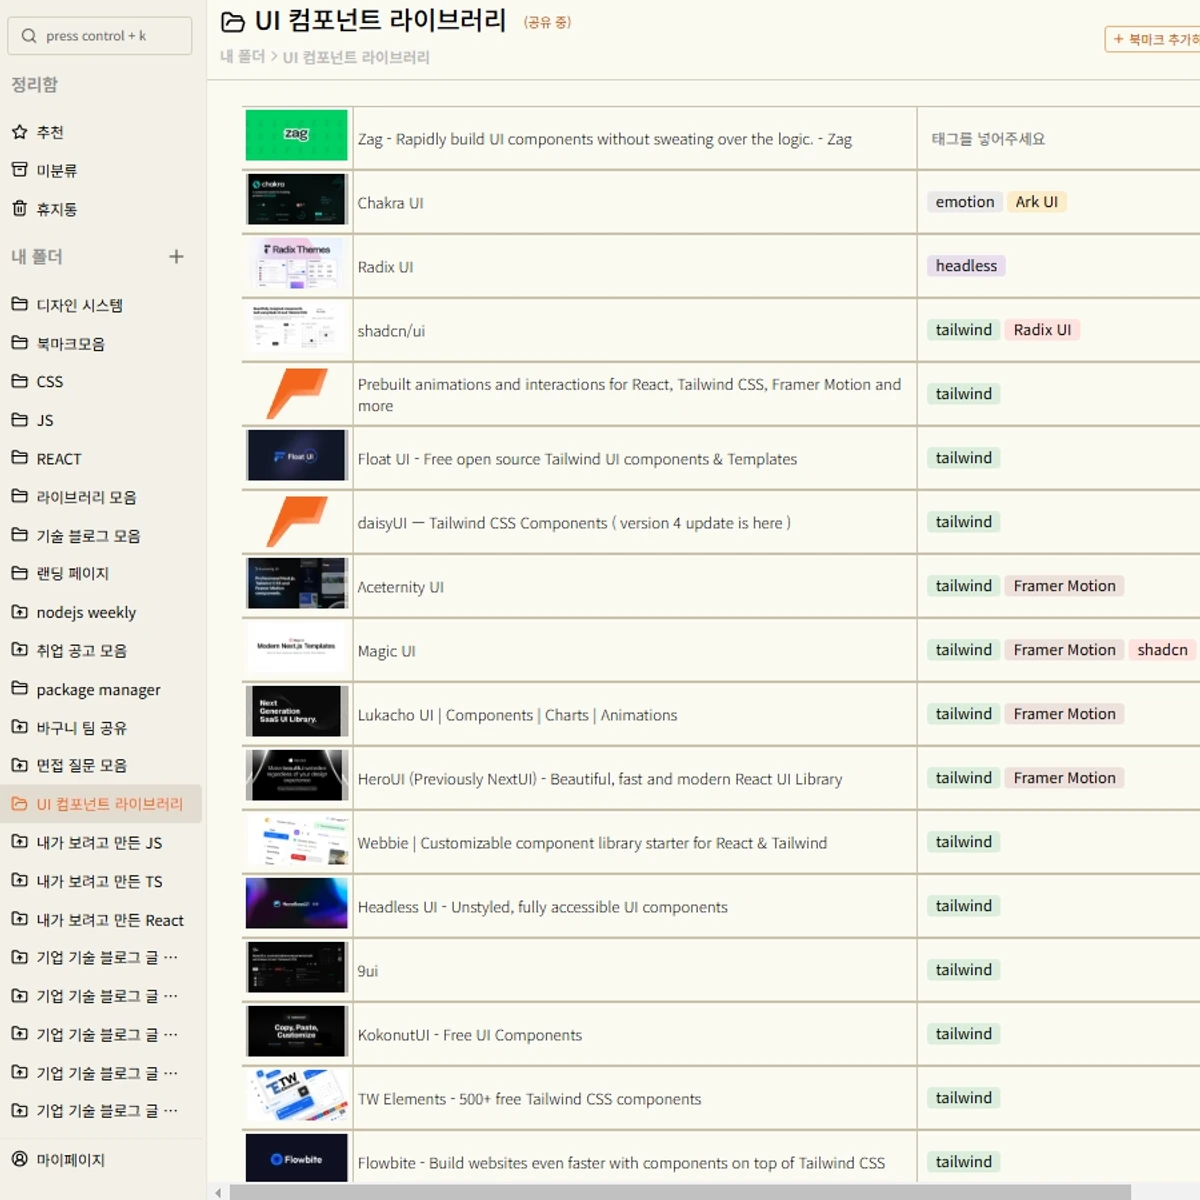Click the Ark UI tag
This screenshot has width=1200, height=1200.
(1036, 202)
